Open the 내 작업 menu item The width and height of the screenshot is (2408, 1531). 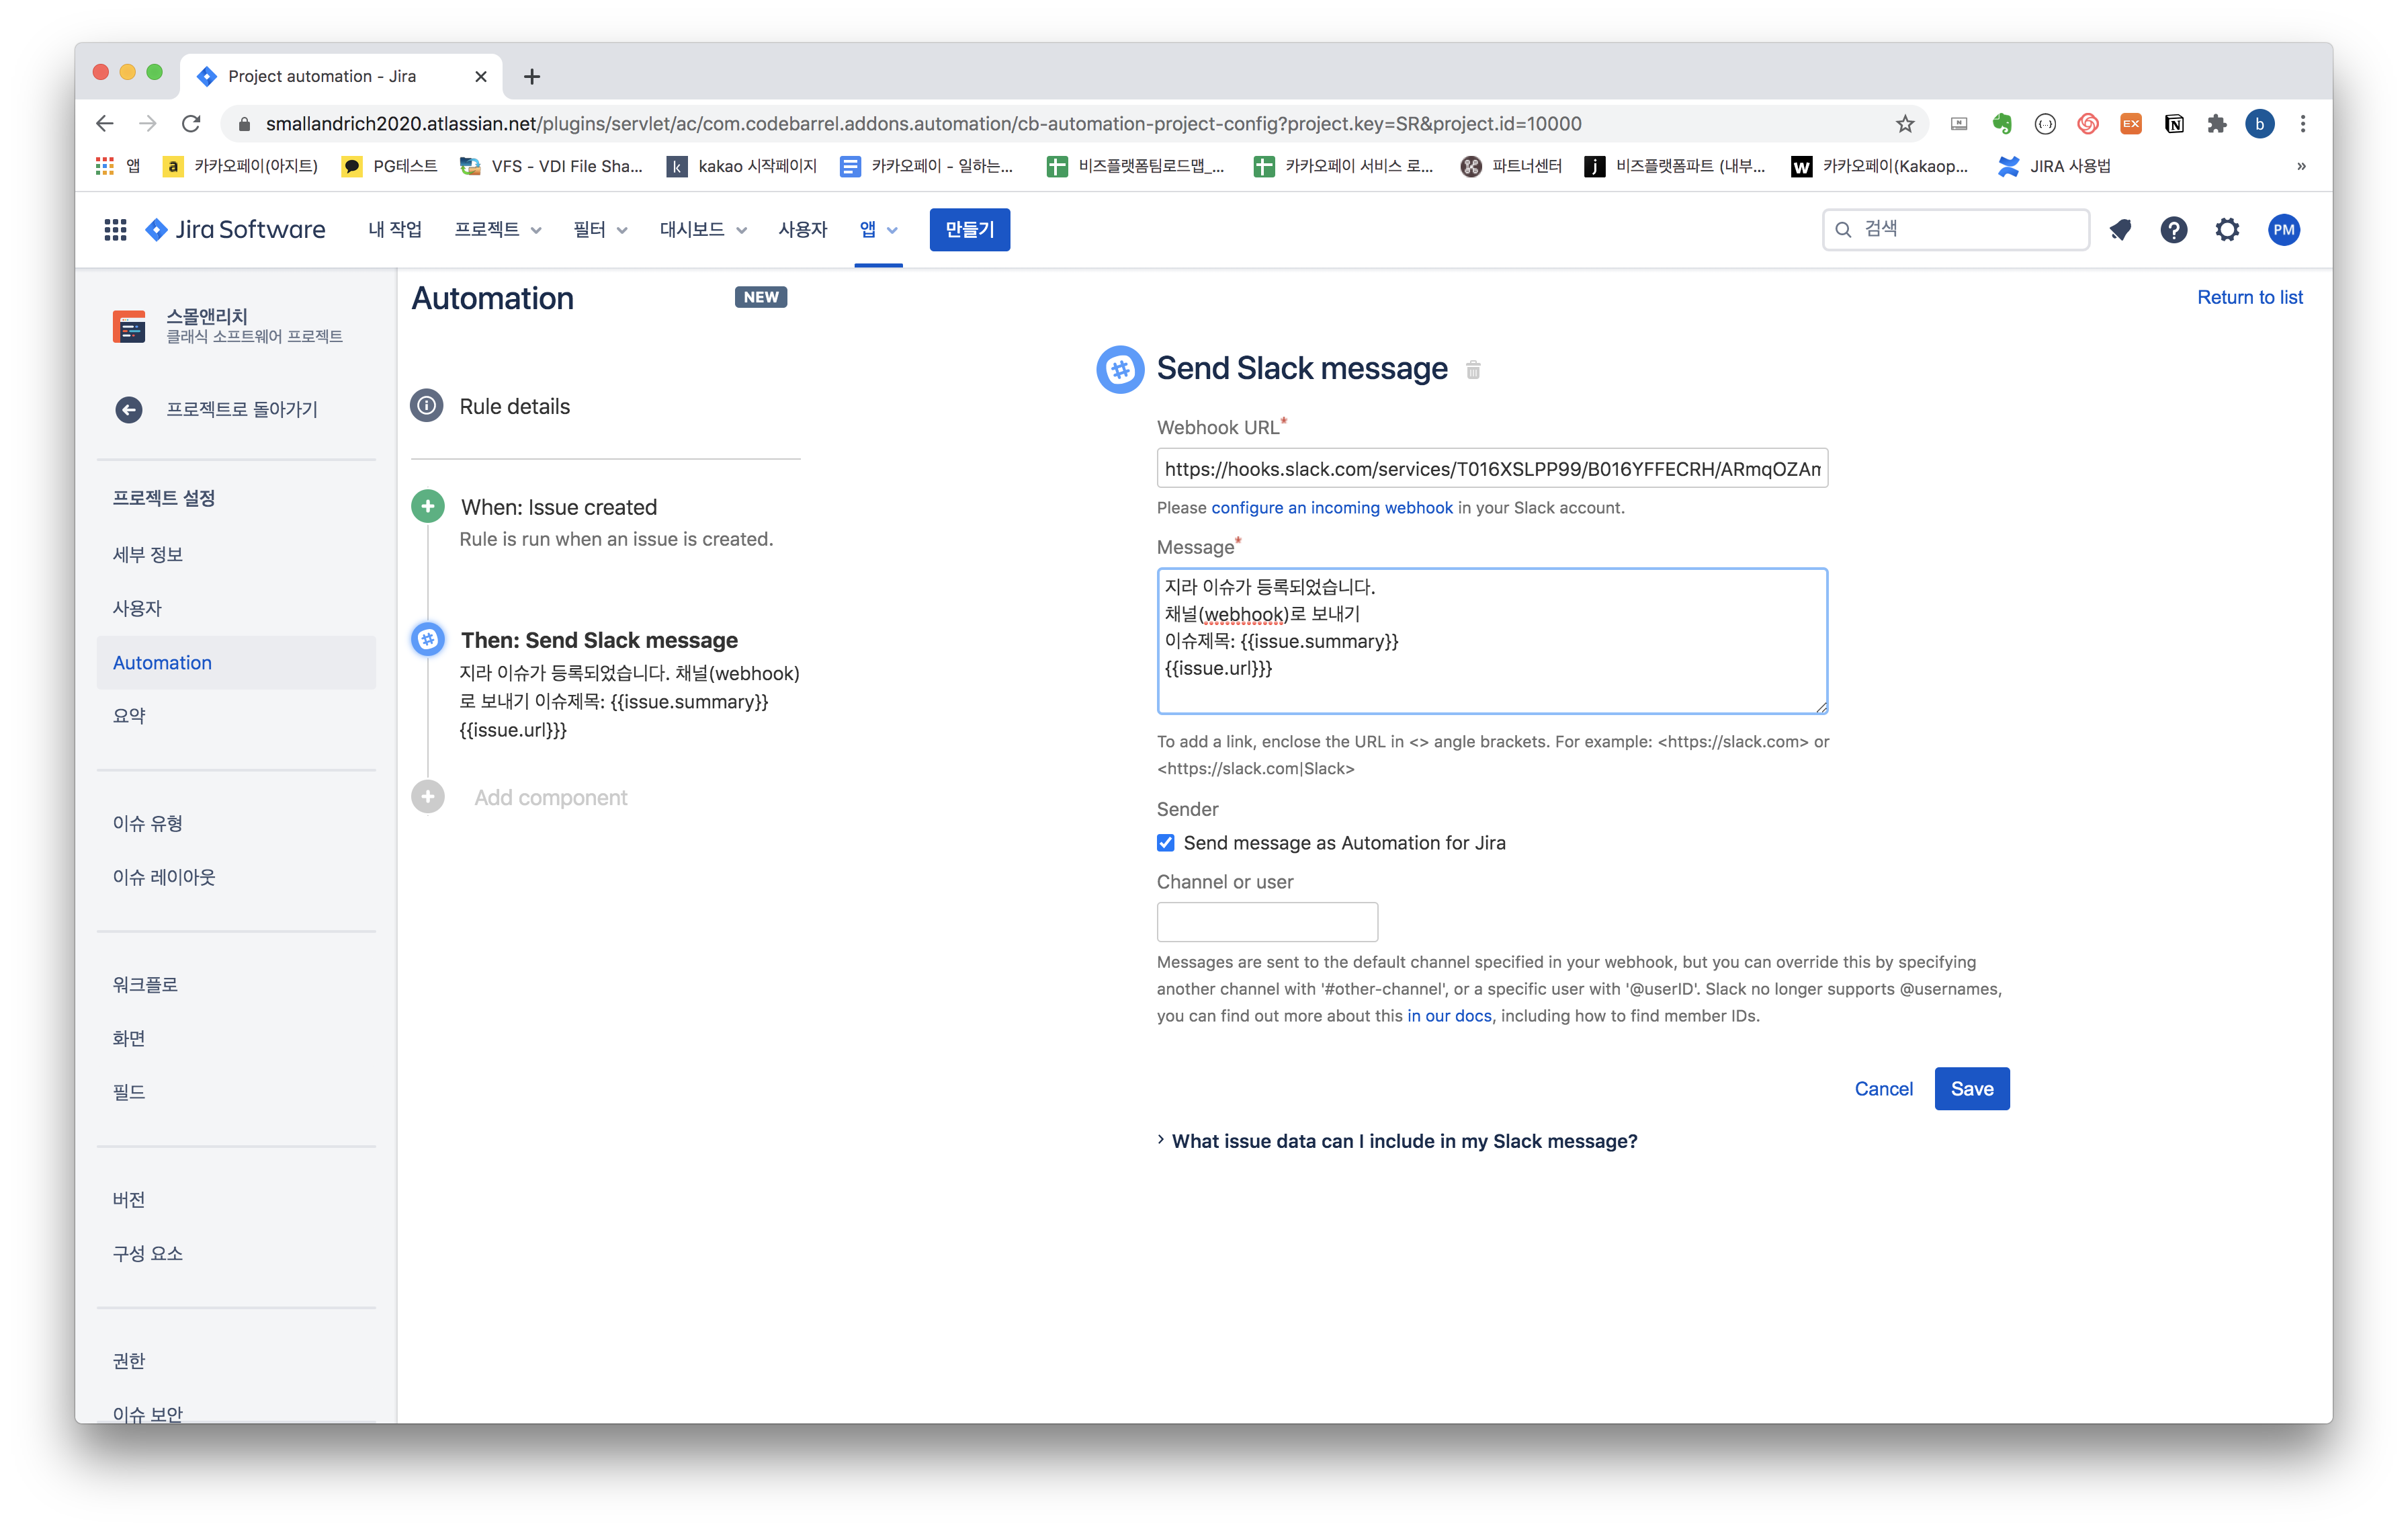[395, 230]
